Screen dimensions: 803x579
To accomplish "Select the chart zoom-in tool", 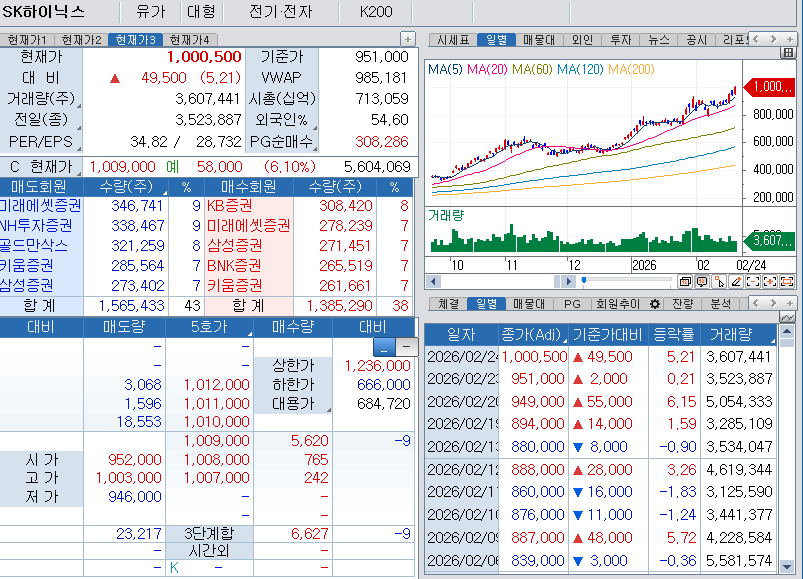I will pyautogui.click(x=770, y=282).
